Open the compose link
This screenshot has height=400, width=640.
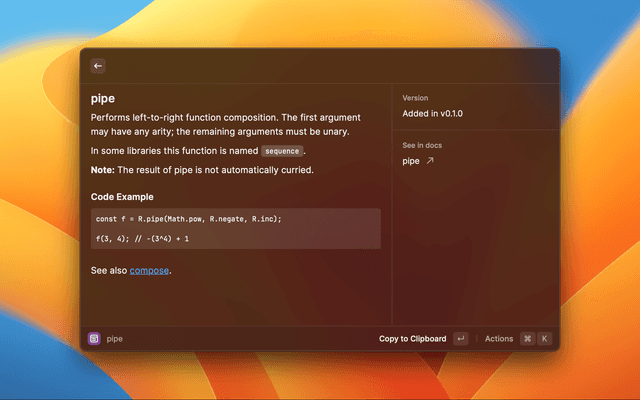click(149, 270)
